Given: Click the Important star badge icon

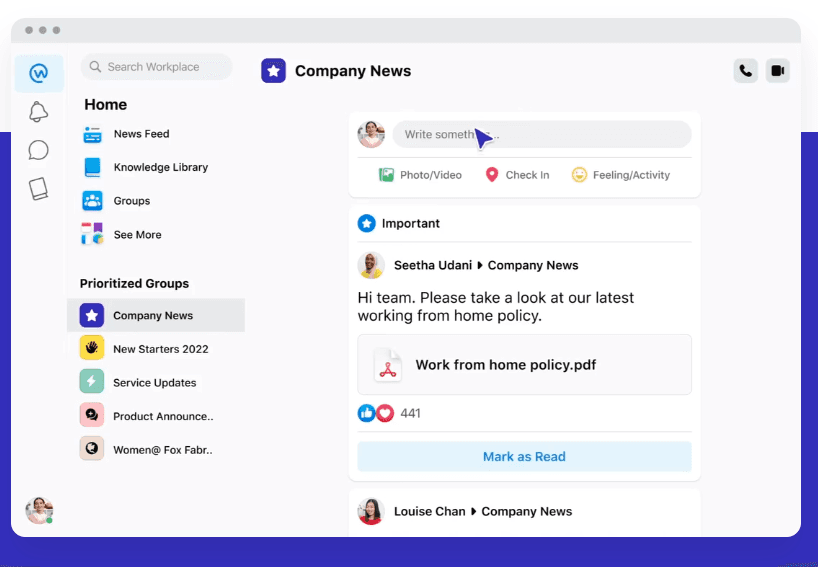Looking at the screenshot, I should pos(367,223).
